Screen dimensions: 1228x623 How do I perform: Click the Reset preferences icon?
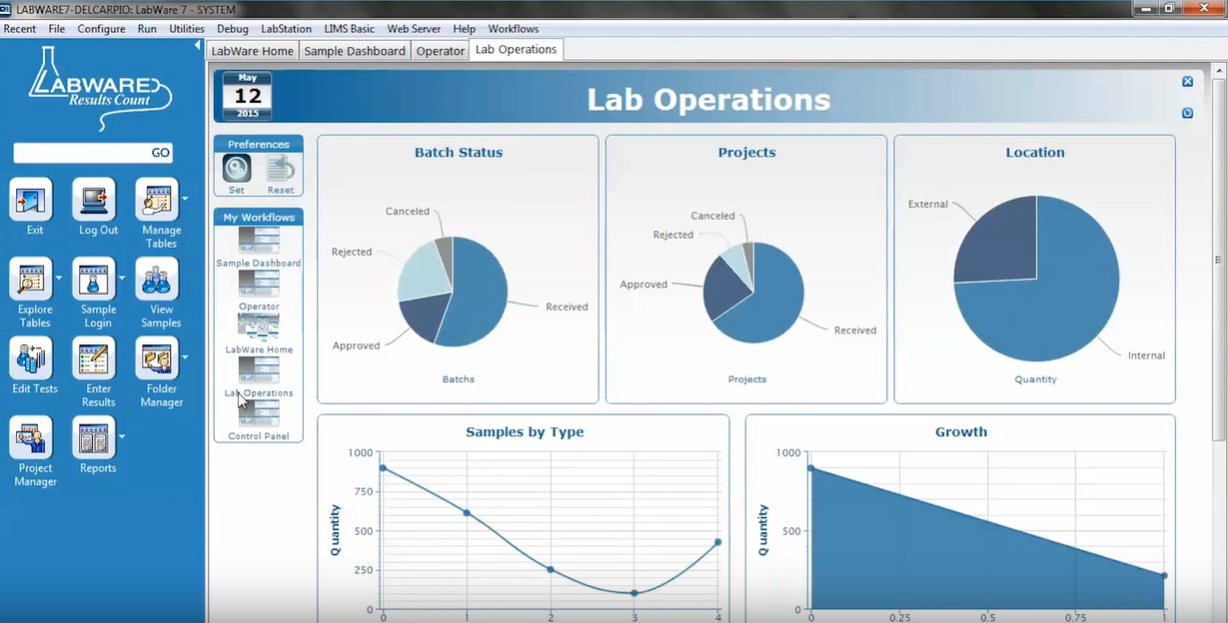coord(281,169)
